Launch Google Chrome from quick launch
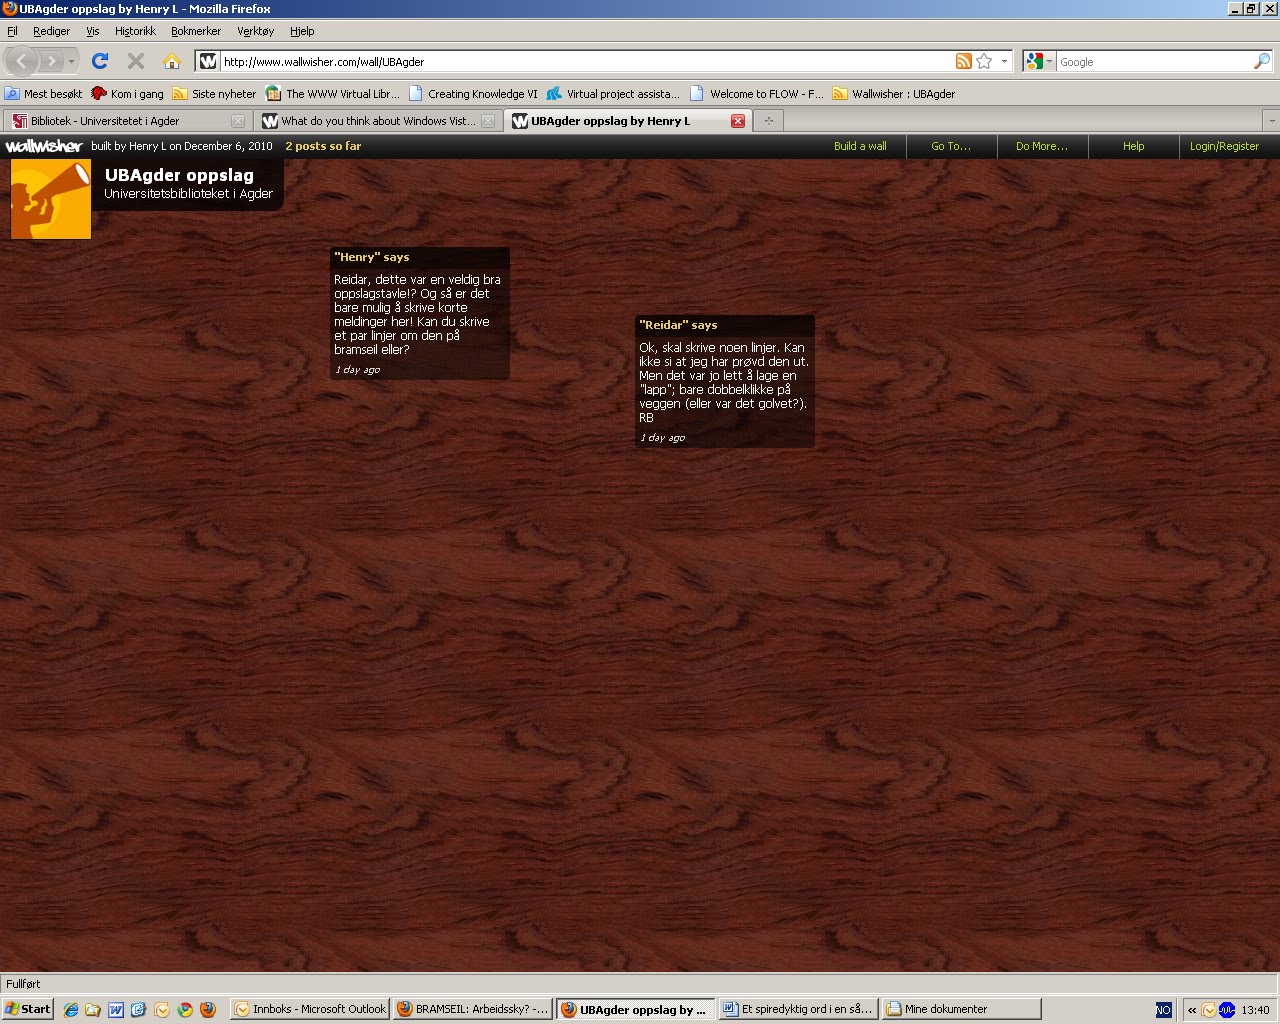1280x1024 pixels. 185,1010
